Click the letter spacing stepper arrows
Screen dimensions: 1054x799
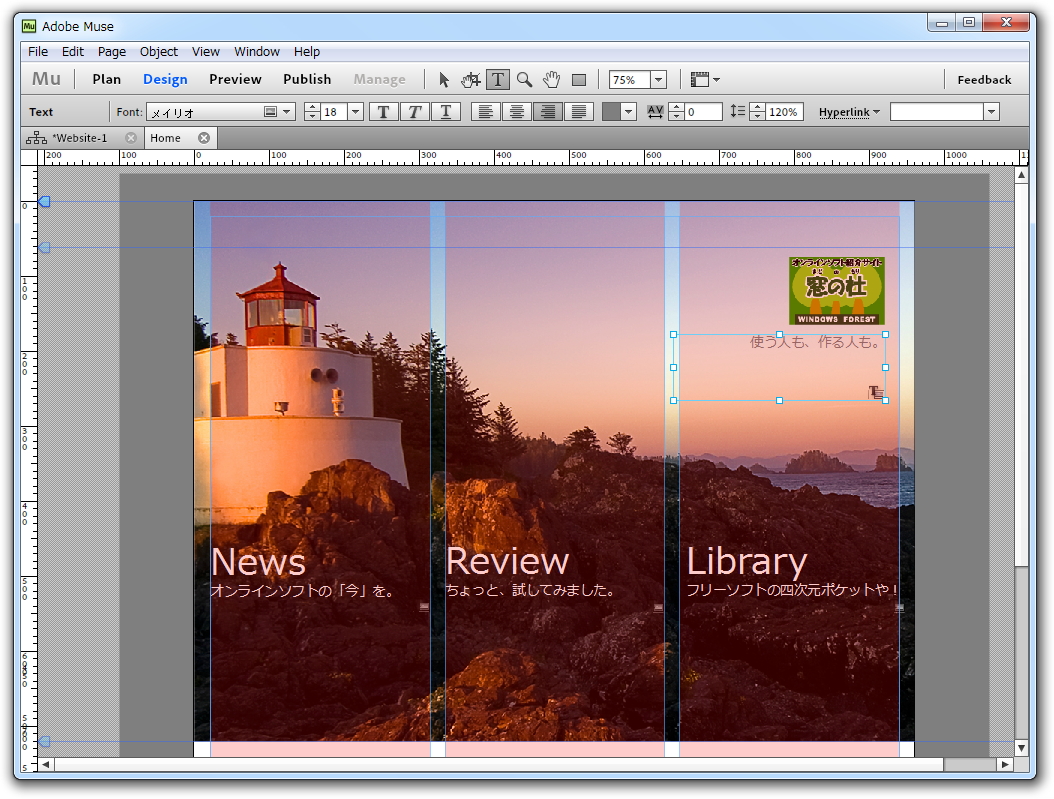point(677,112)
